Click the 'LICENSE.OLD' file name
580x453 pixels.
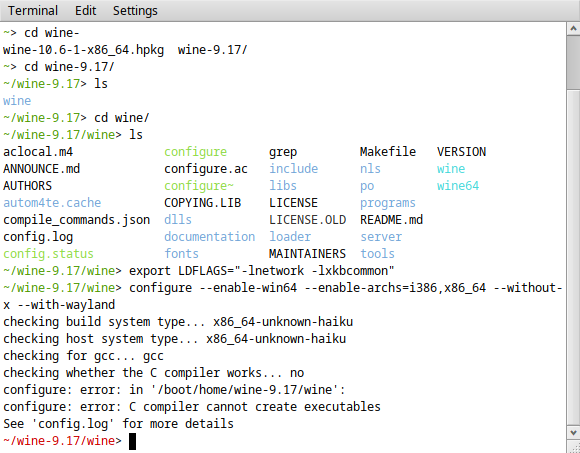coord(307,220)
